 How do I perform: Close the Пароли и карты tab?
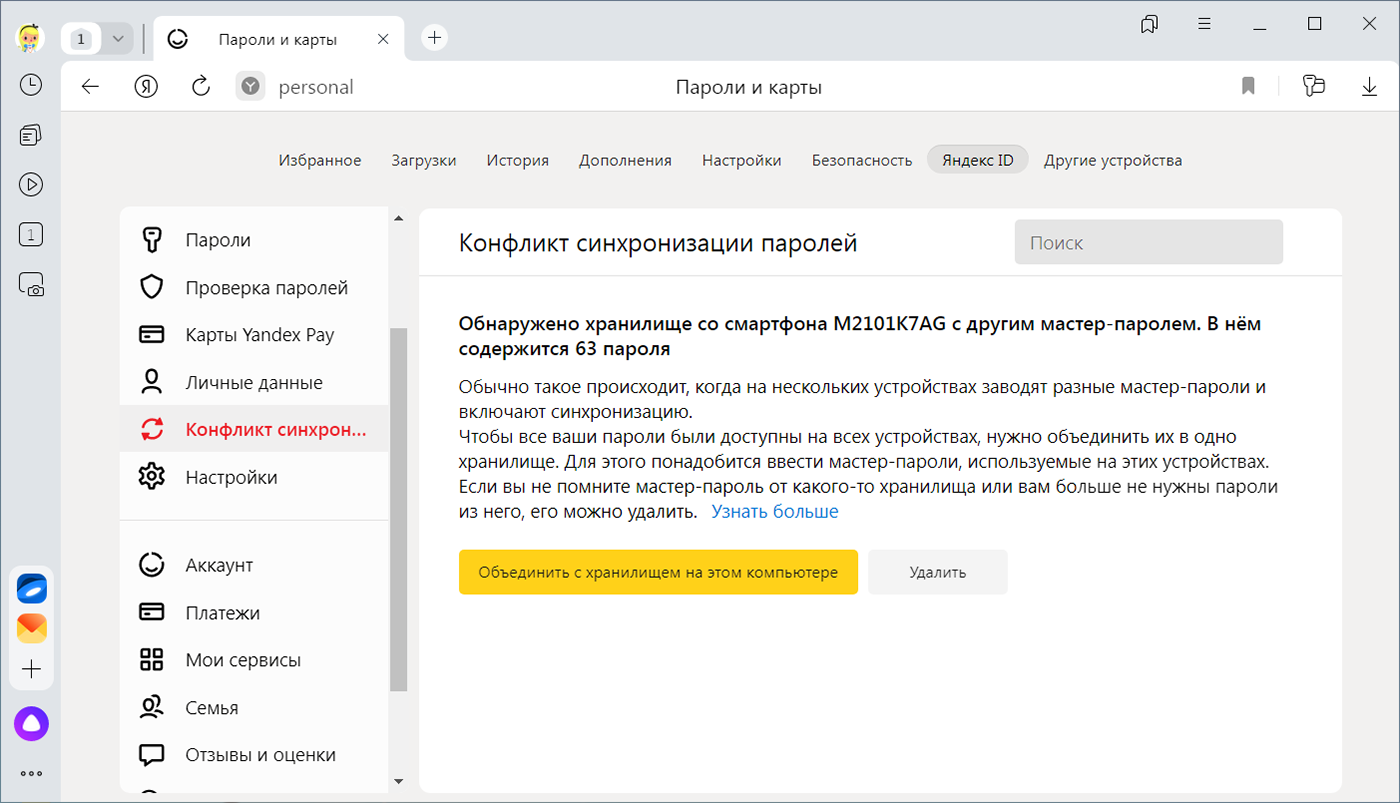click(x=383, y=39)
